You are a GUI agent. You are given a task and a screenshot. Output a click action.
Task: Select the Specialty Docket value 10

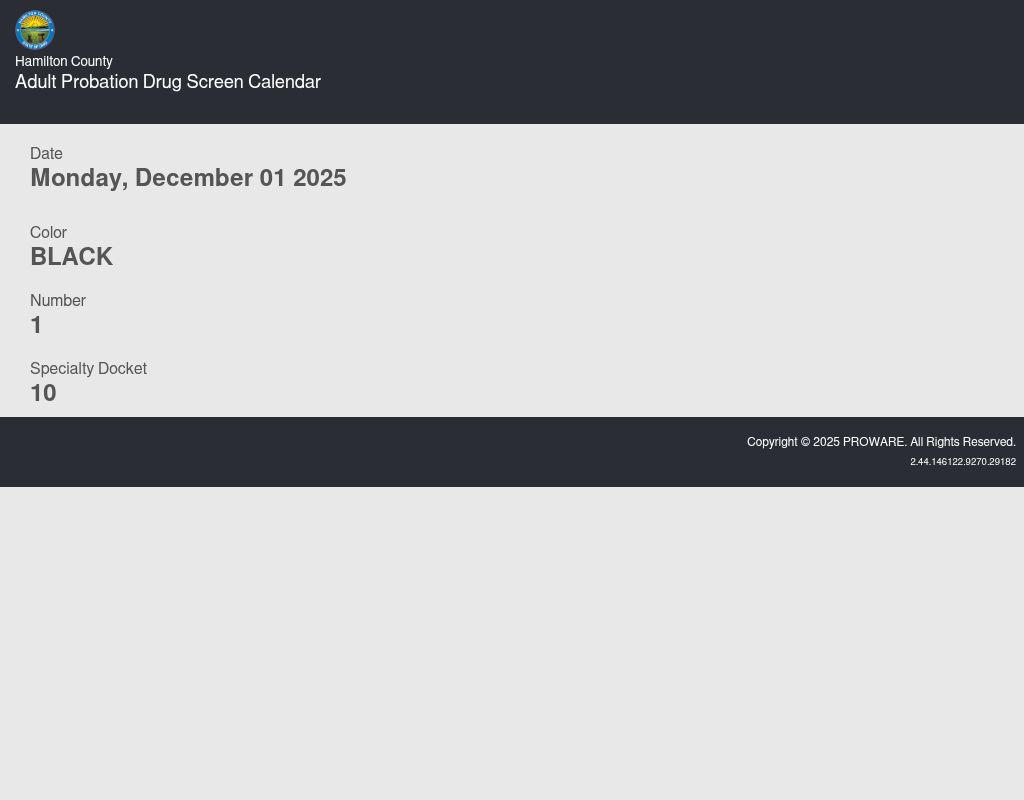(43, 393)
